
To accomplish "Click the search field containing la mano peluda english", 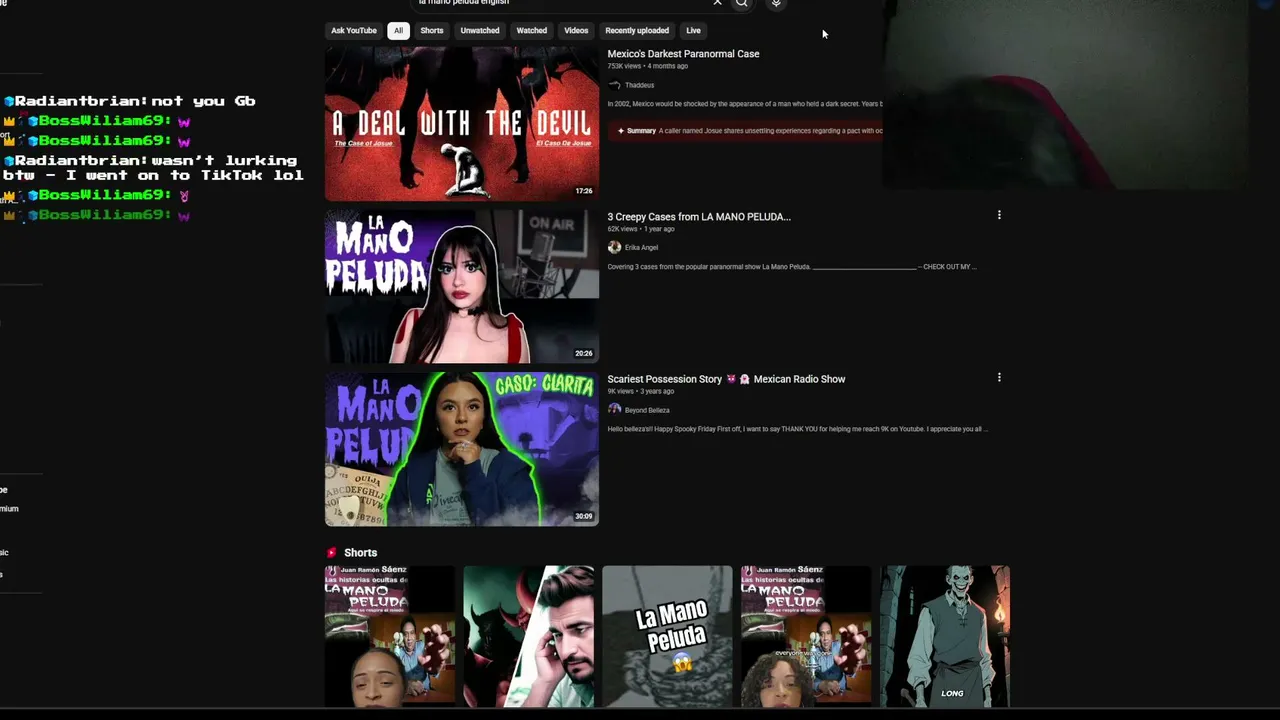I will click(560, 3).
